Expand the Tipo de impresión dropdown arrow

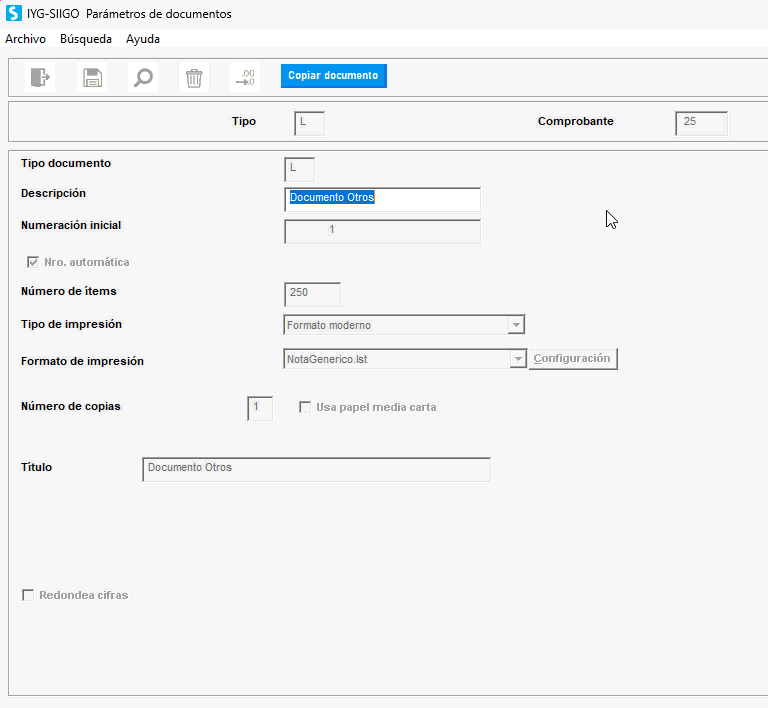click(516, 325)
